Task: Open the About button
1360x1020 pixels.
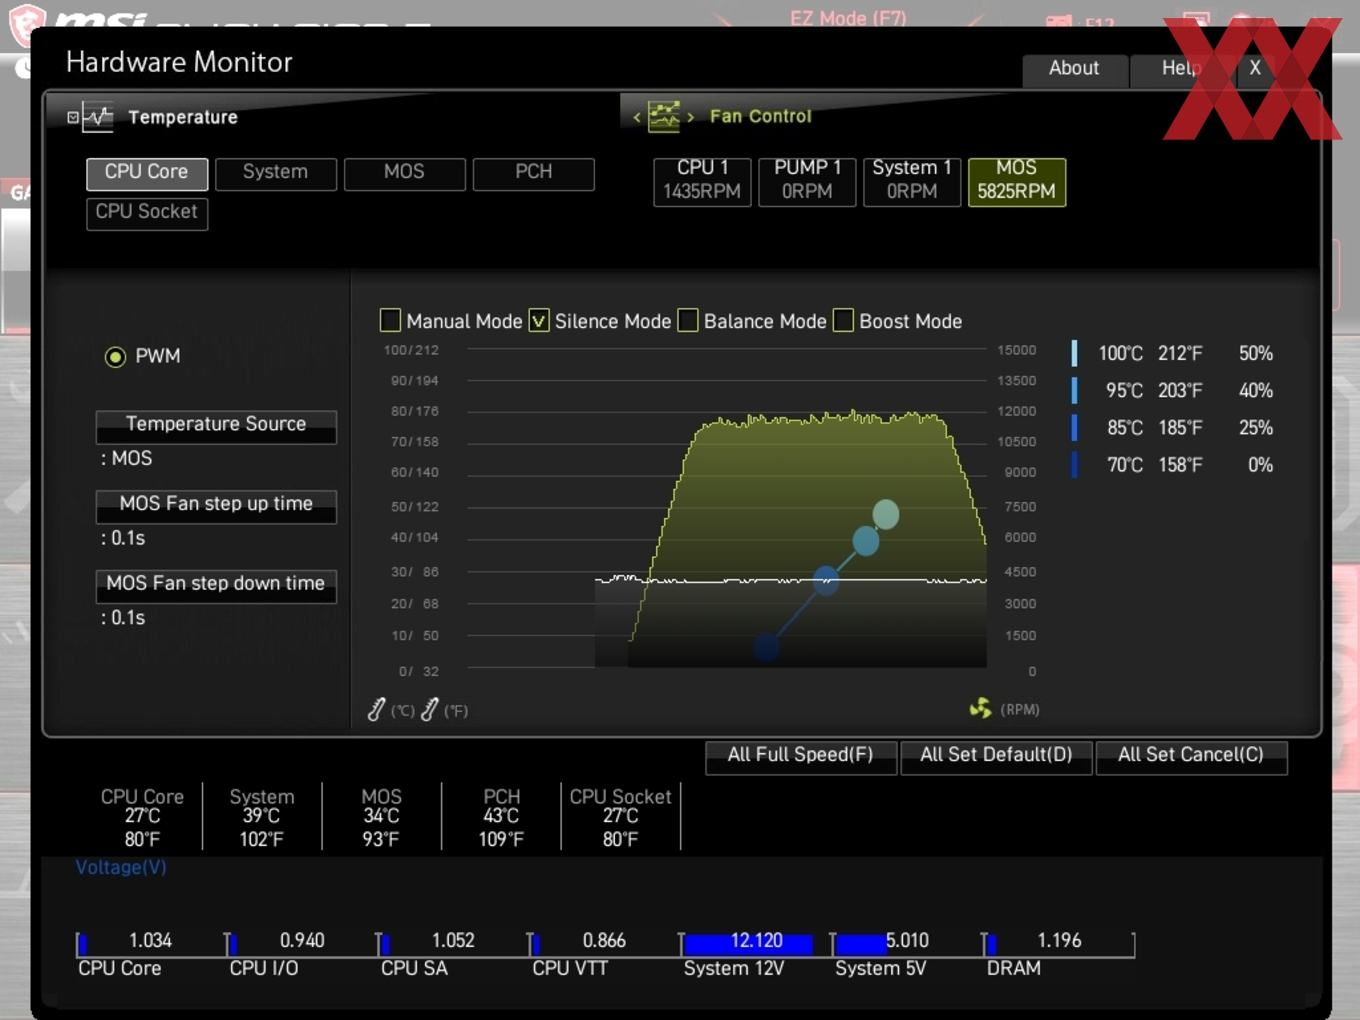Action: coord(1075,69)
